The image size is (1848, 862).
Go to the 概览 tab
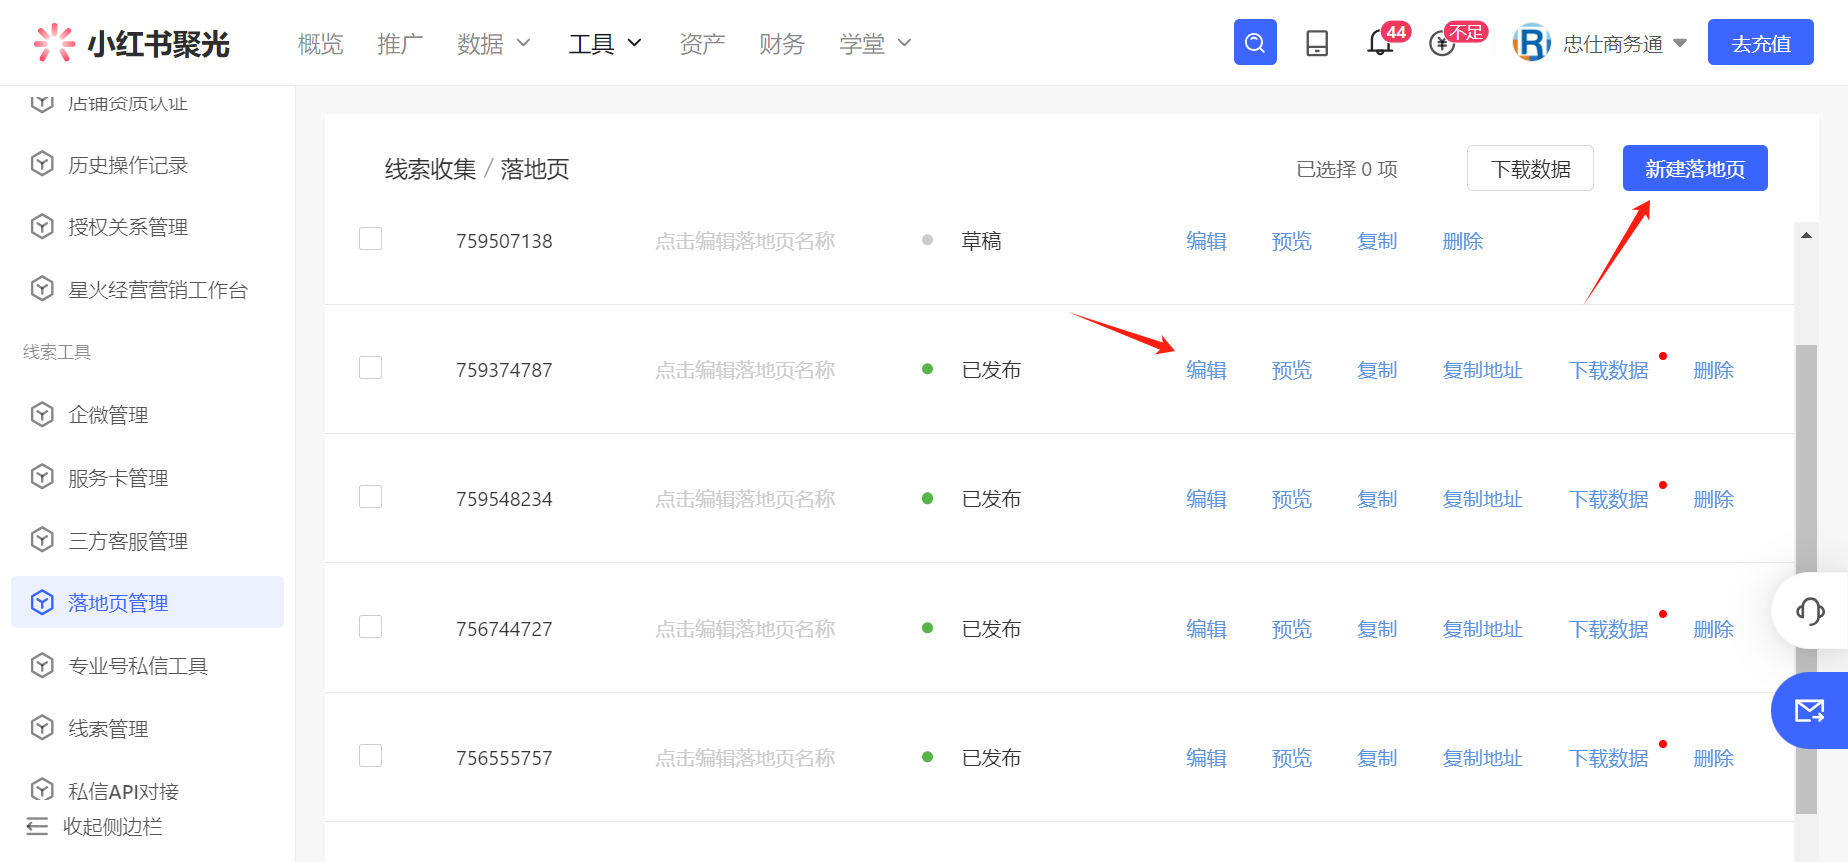(x=320, y=43)
